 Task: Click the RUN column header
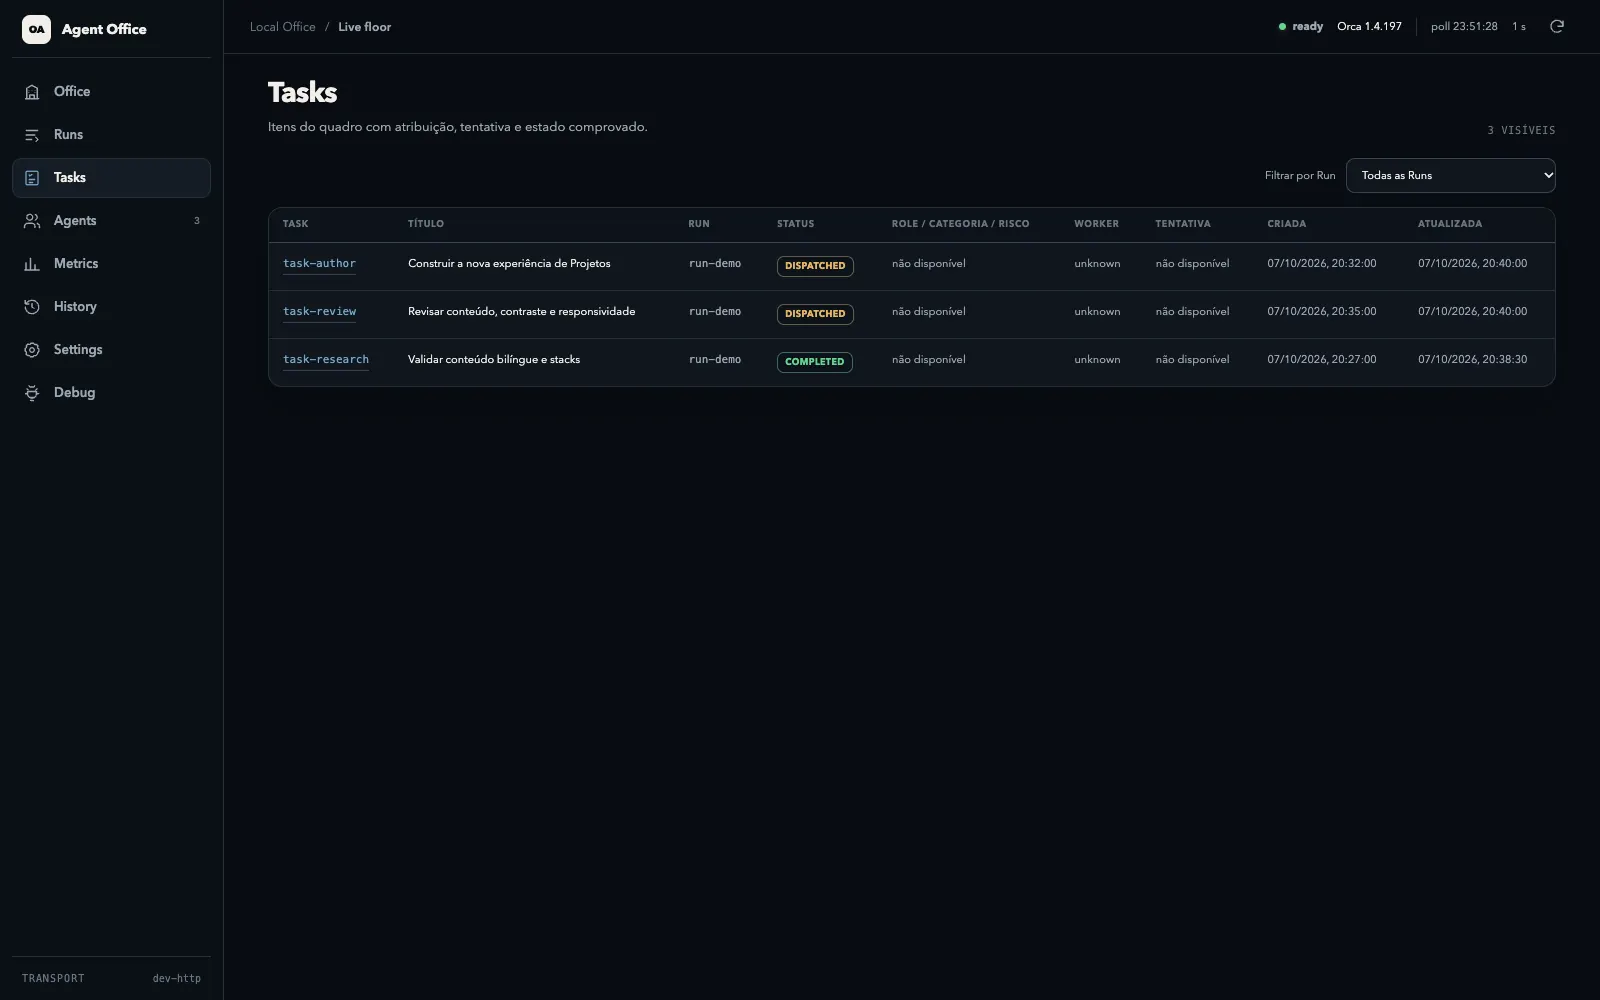[699, 224]
